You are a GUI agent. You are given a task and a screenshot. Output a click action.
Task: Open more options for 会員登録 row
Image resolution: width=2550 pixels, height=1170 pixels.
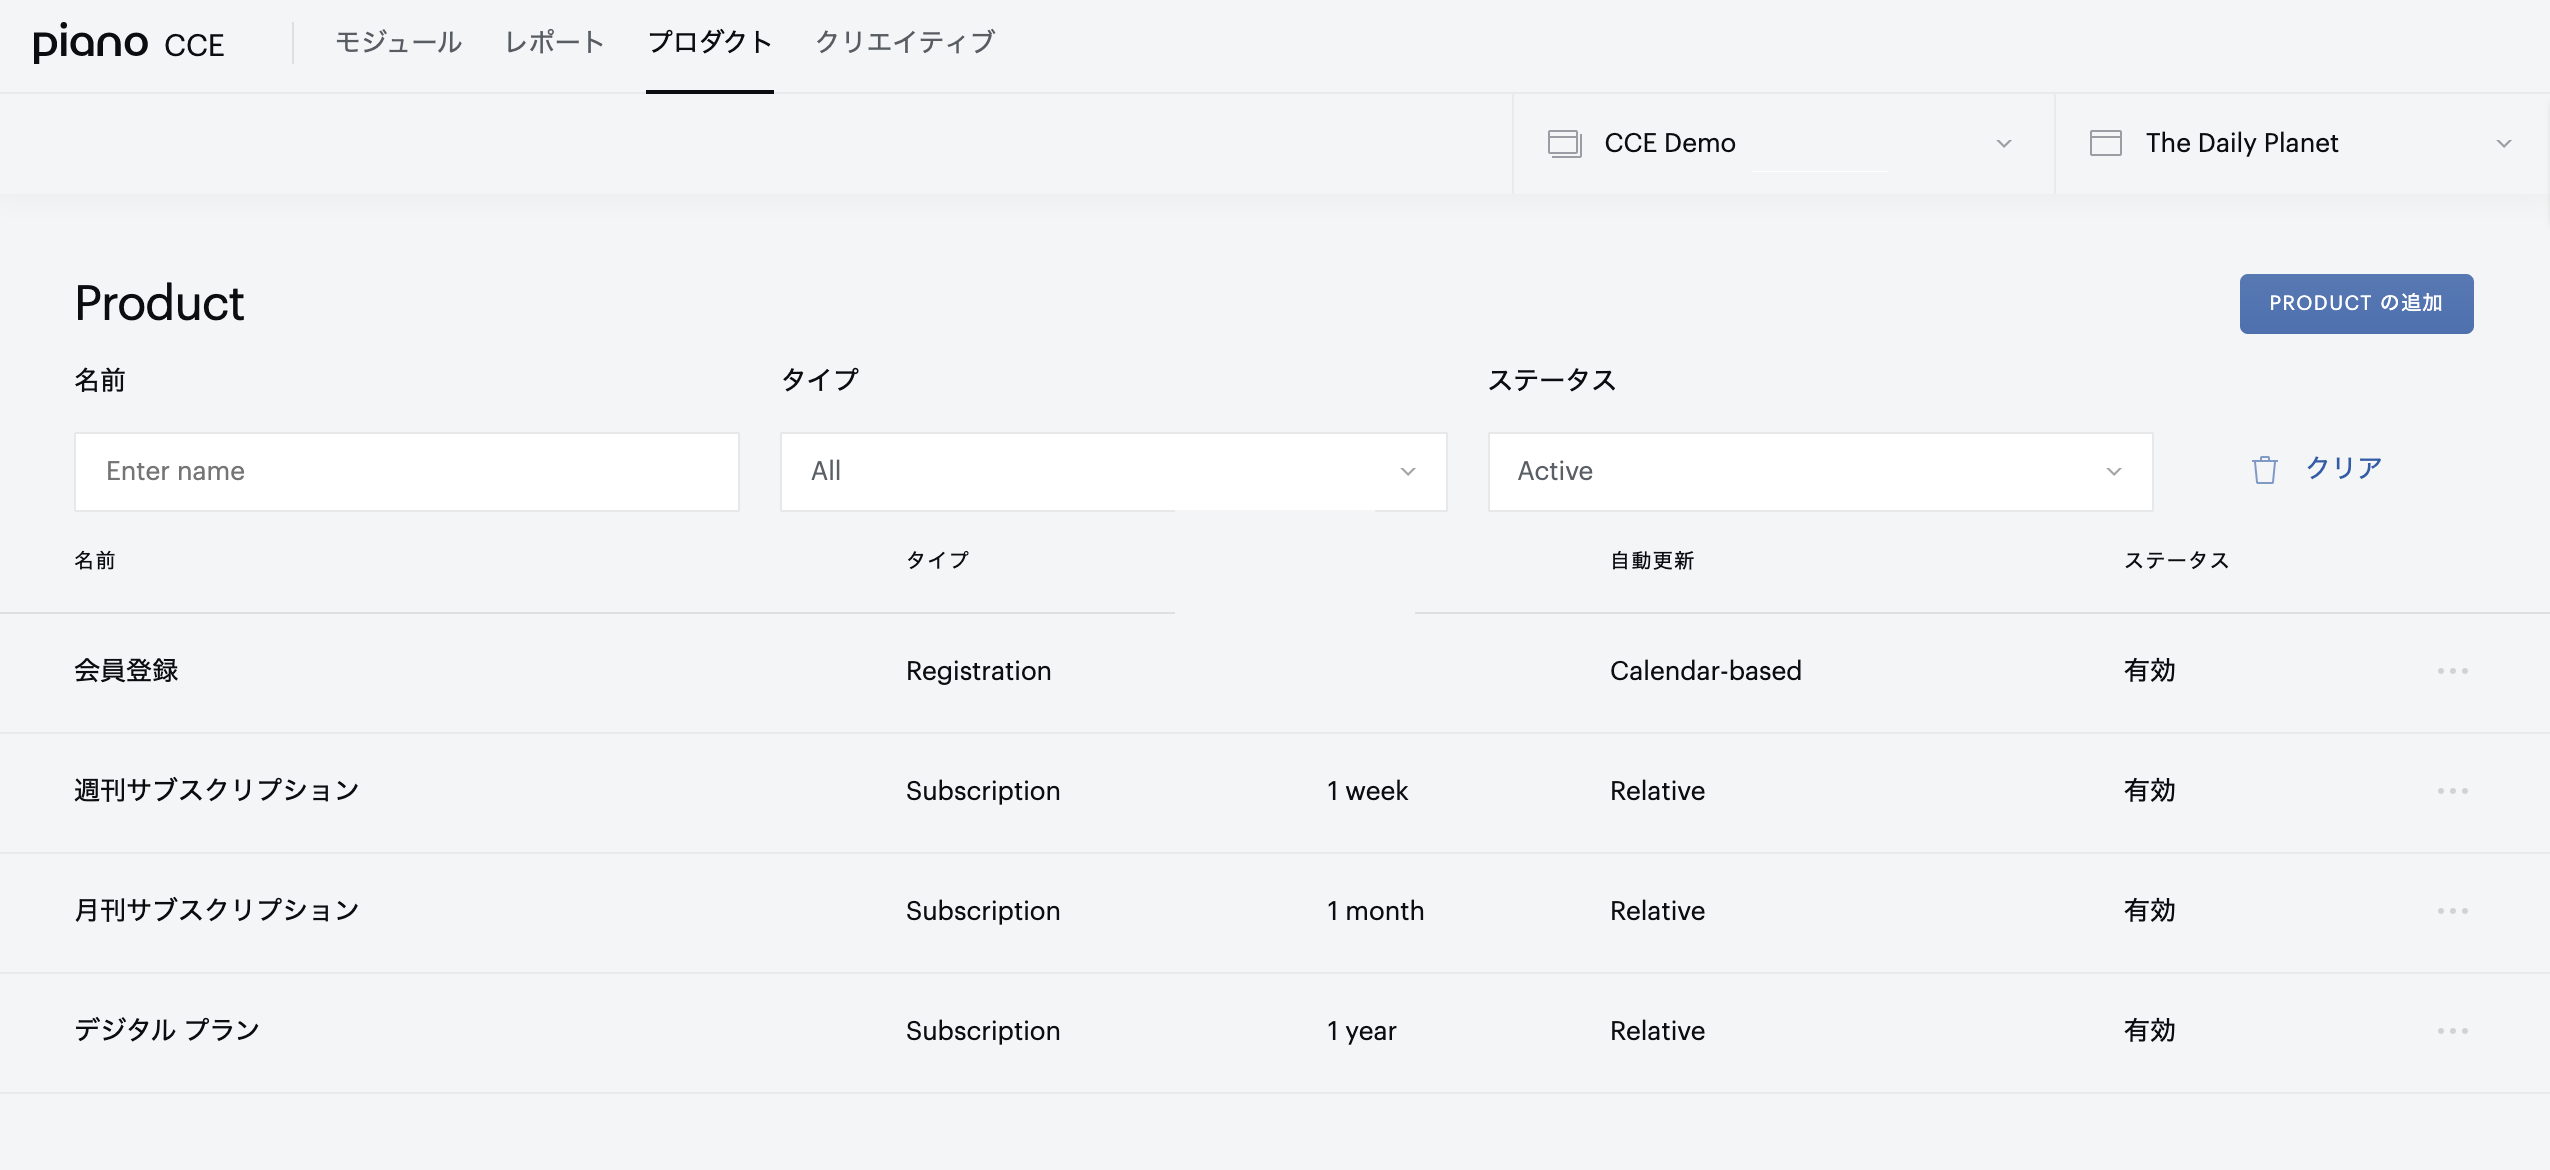pyautogui.click(x=2452, y=671)
